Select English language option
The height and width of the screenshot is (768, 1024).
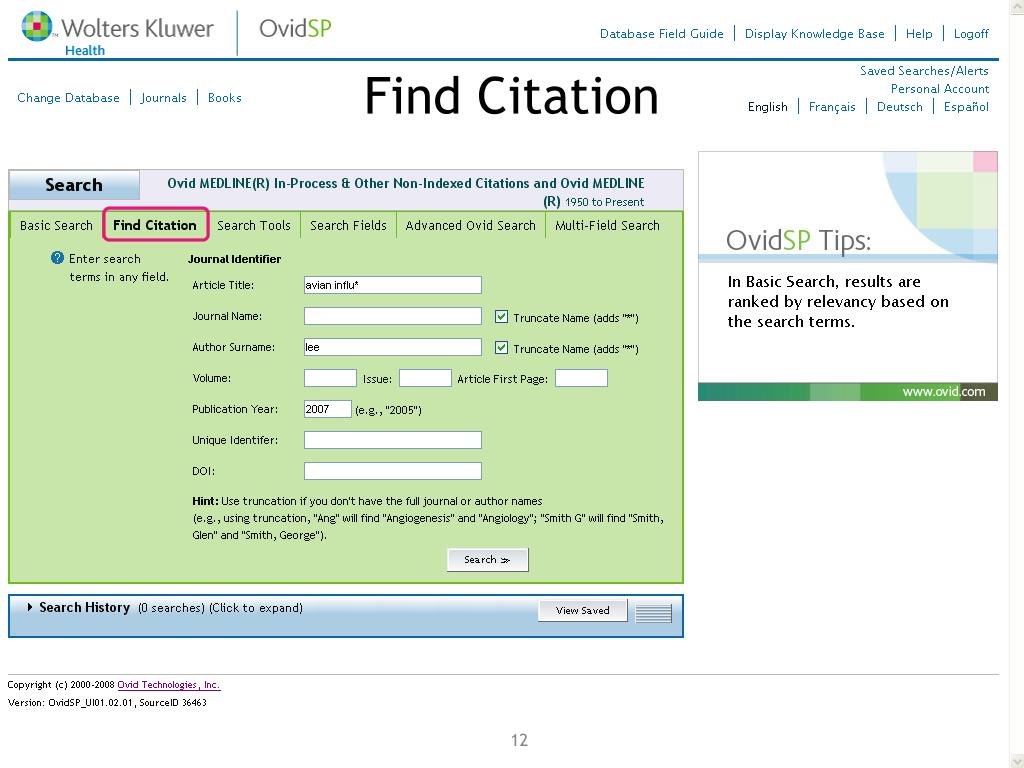767,106
